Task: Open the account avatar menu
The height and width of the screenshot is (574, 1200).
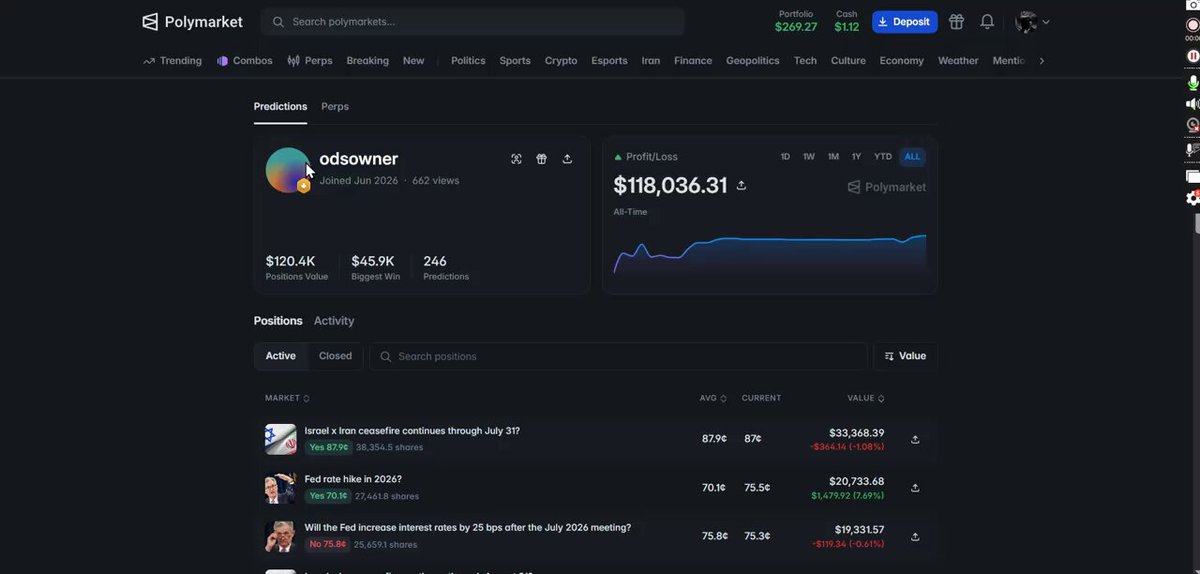Action: (x=1032, y=22)
